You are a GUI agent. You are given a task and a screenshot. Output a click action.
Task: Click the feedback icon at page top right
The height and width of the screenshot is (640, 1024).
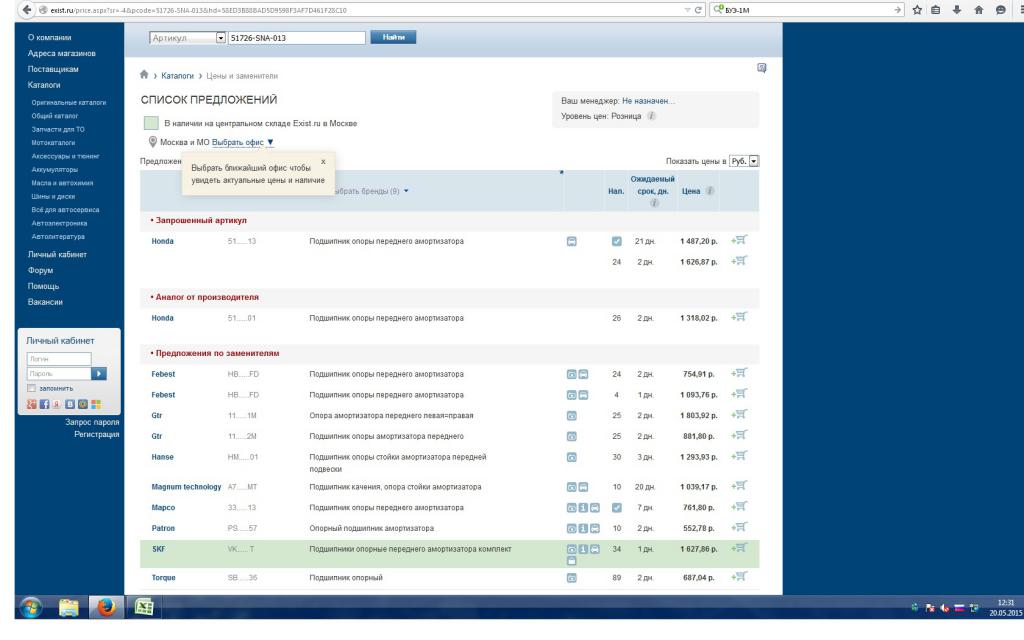tap(761, 68)
